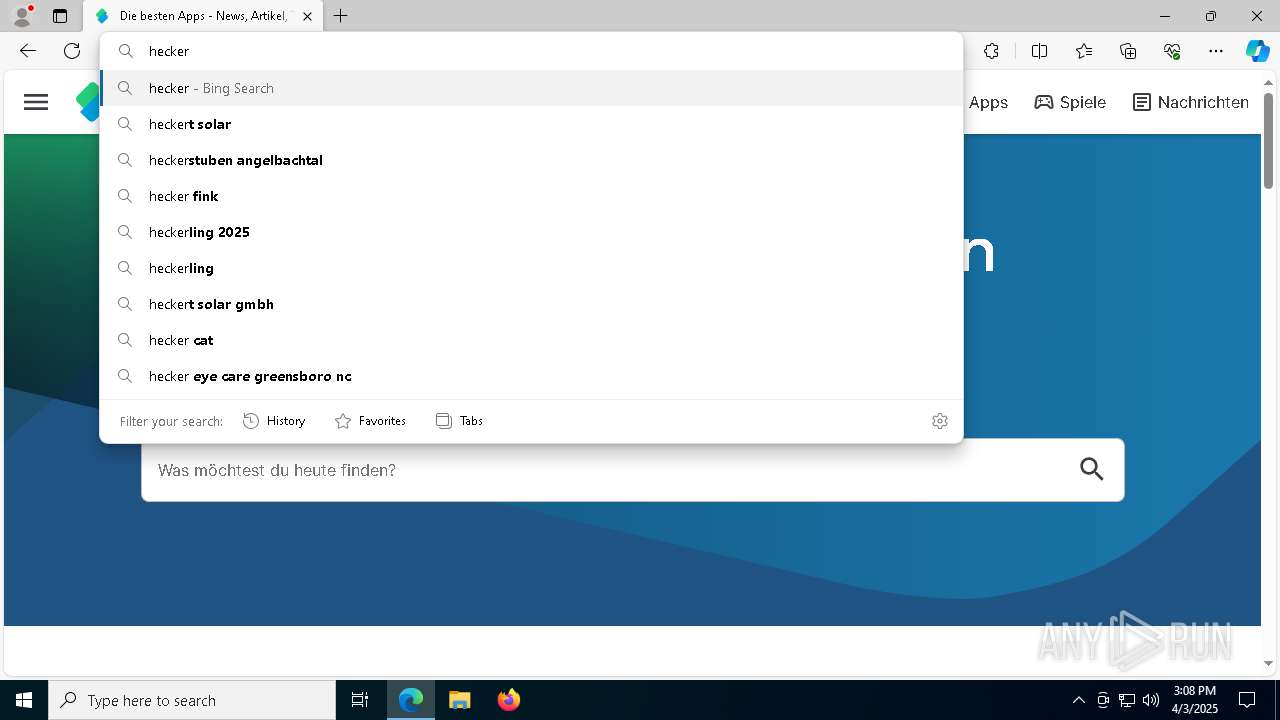Open clock showing 3:08 PM
This screenshot has height=720, width=1280.
pos(1195,700)
